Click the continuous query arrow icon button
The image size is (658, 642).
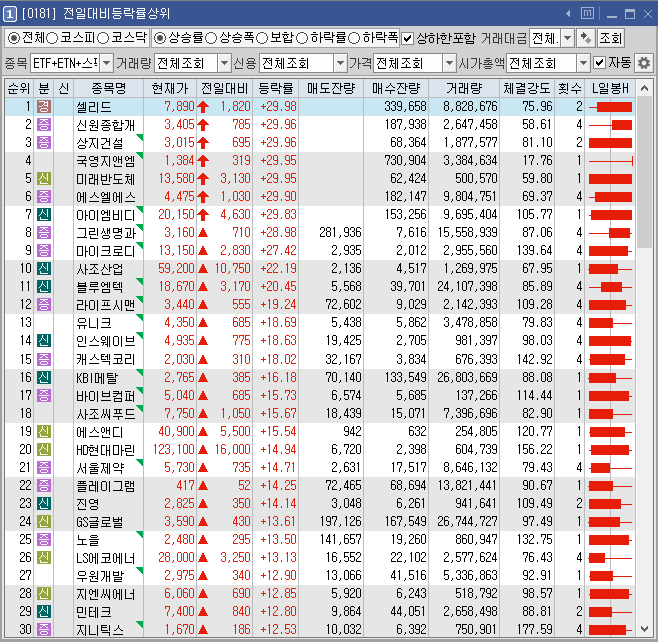[x=585, y=39]
